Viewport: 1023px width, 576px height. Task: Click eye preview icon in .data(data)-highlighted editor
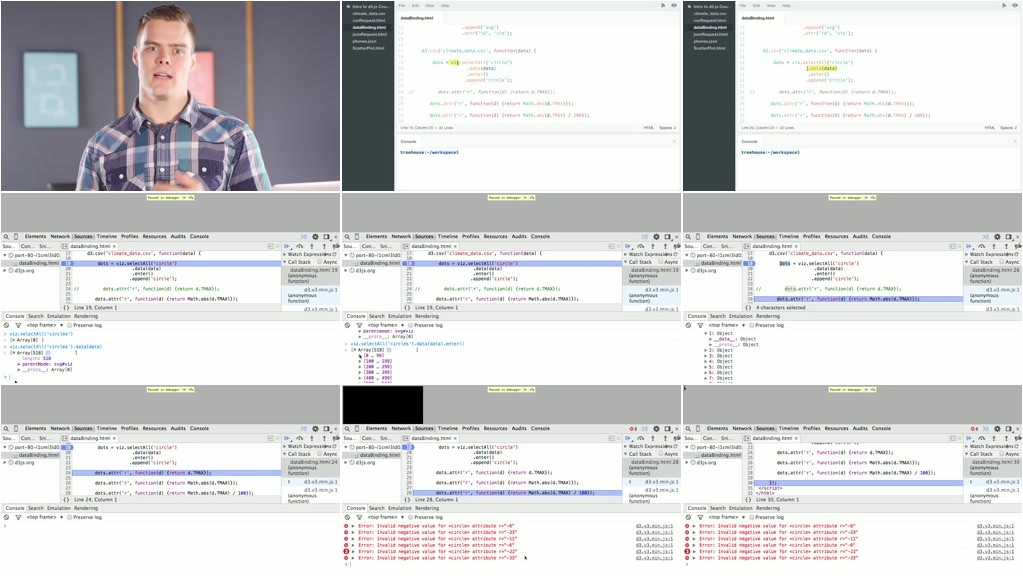1015,5
